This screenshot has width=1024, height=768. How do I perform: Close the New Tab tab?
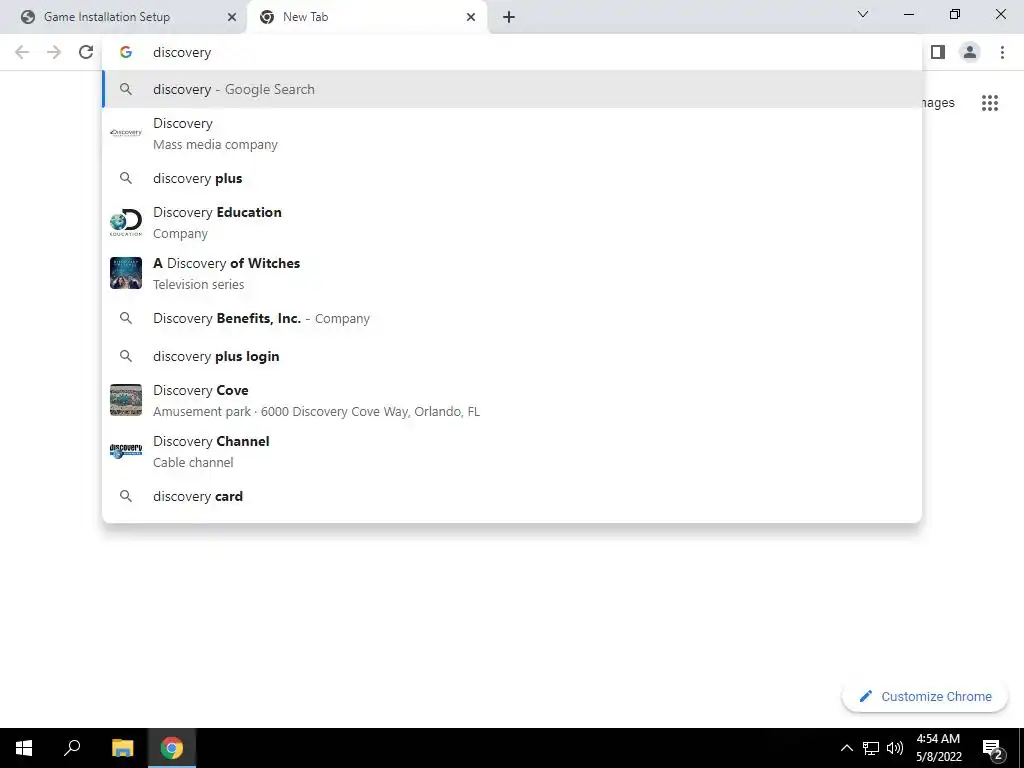click(471, 17)
